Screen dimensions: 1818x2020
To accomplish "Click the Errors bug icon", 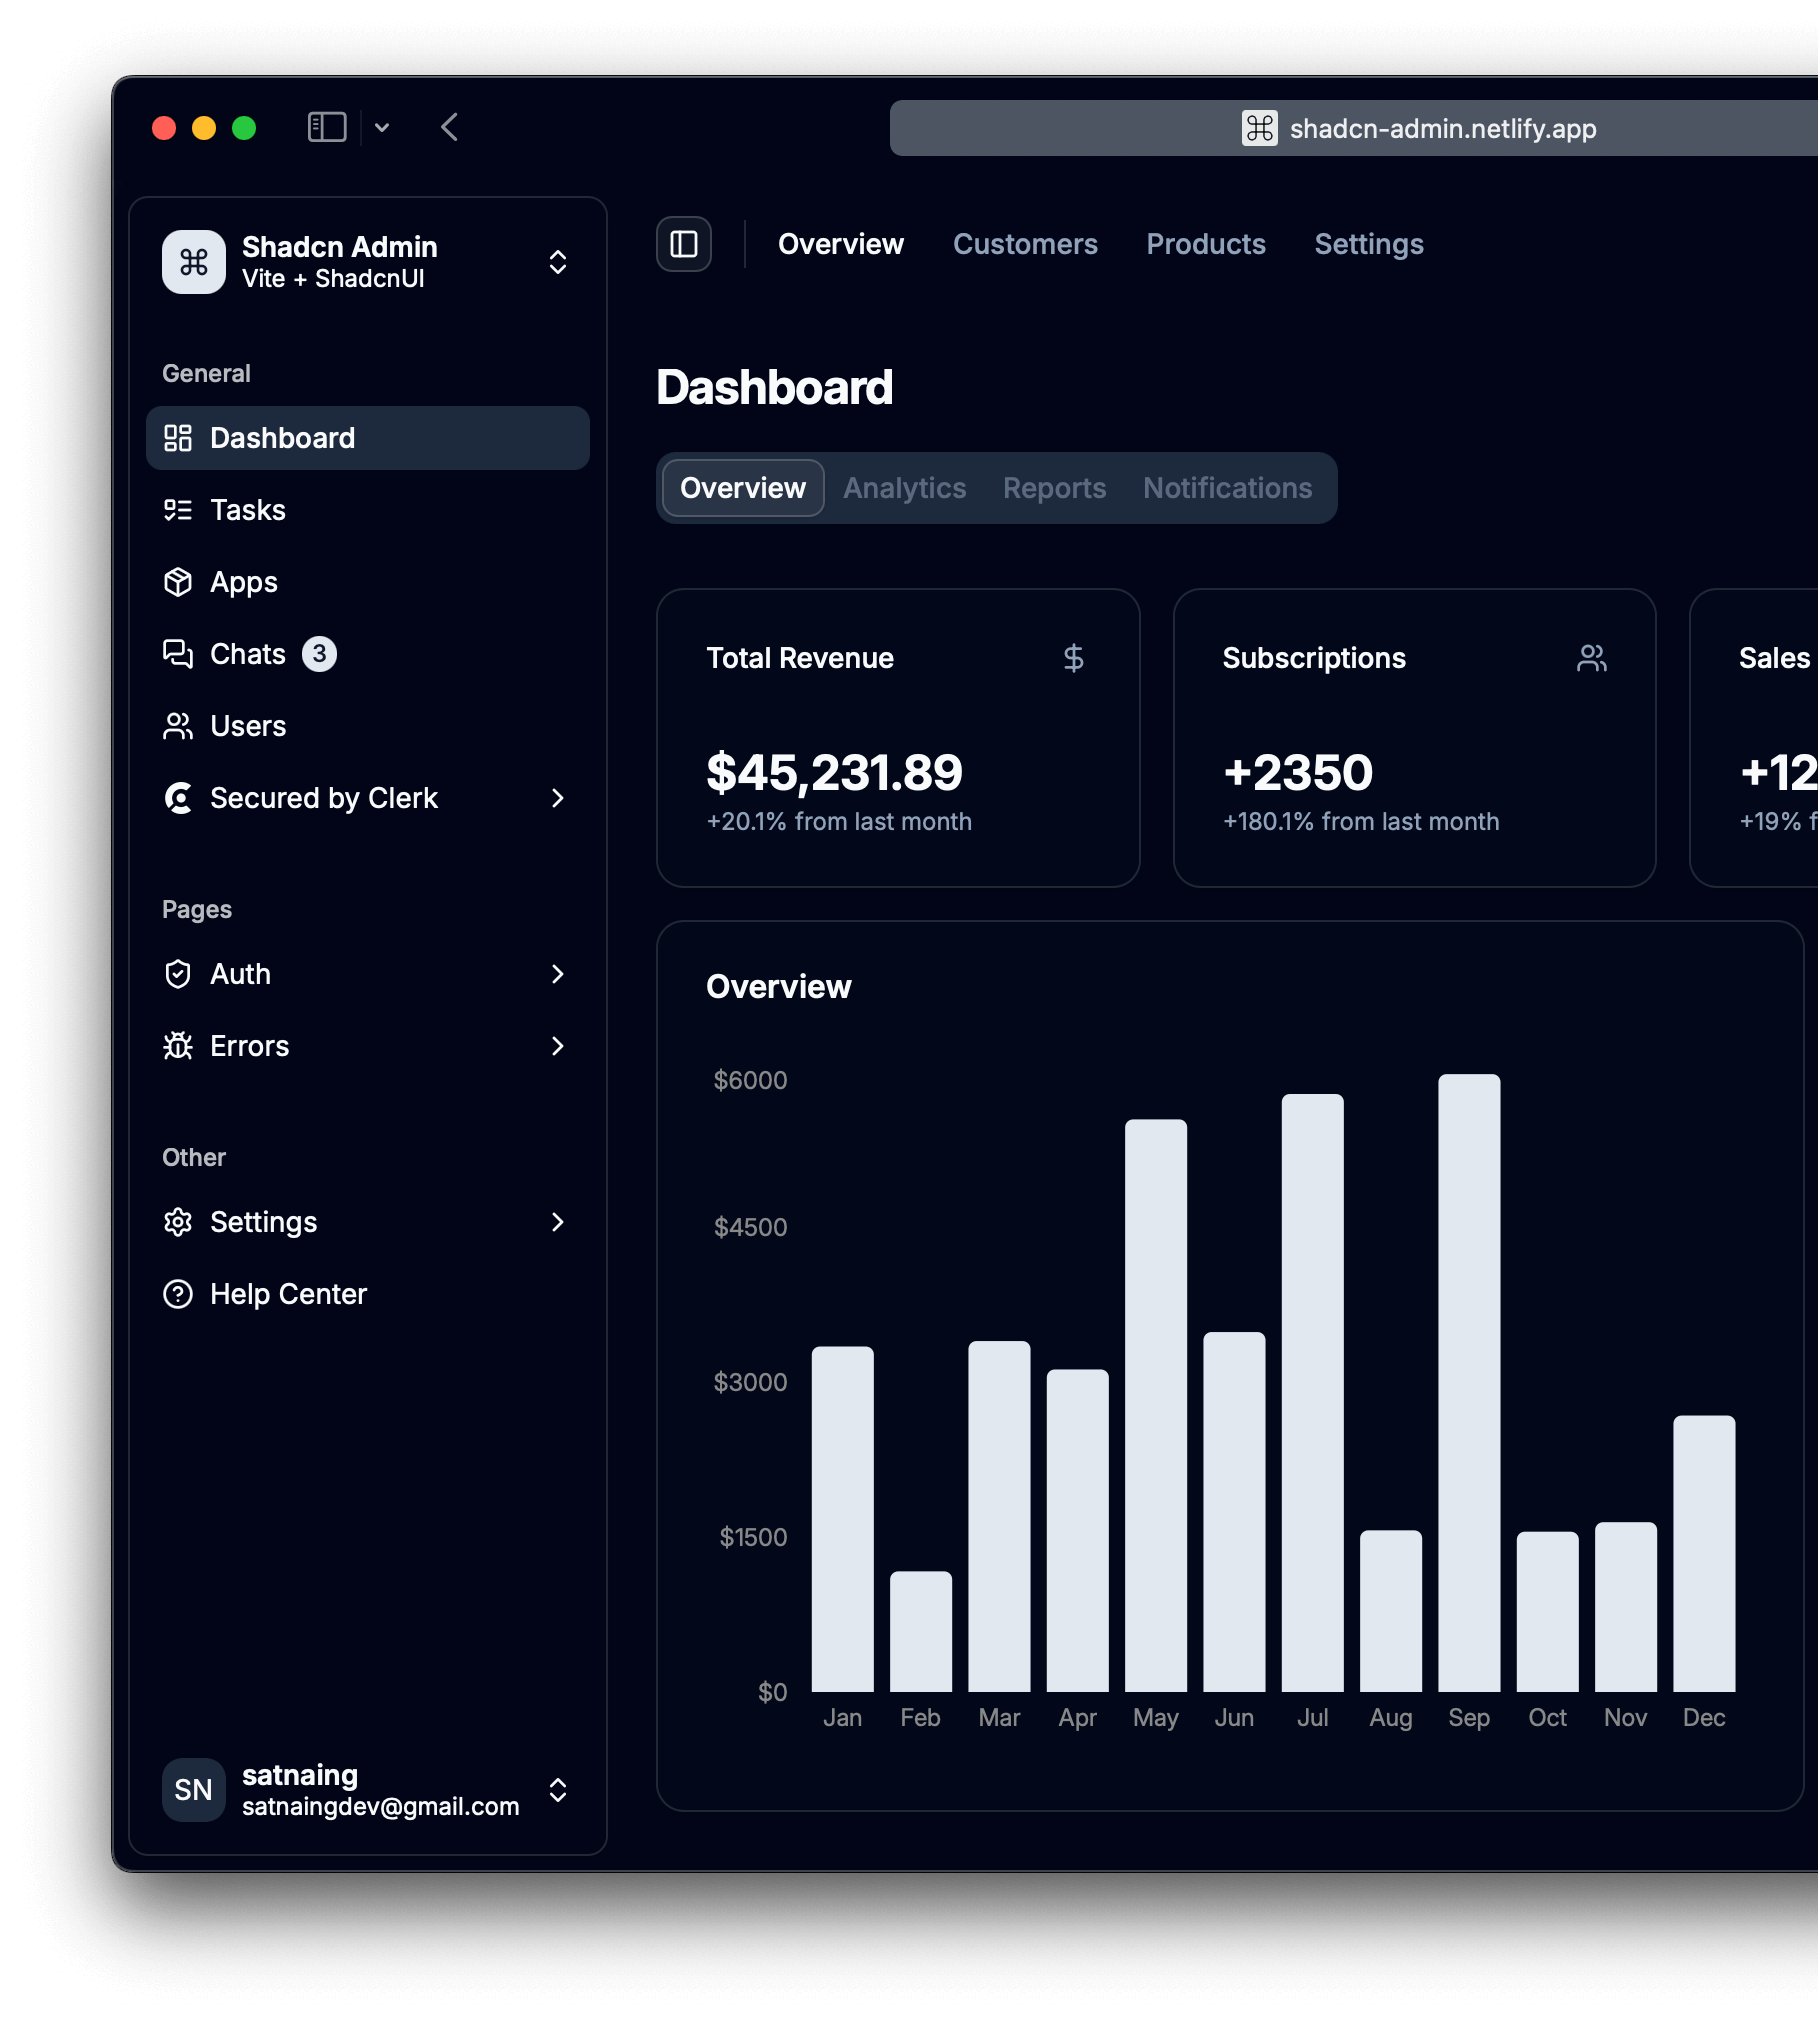I will point(180,1046).
